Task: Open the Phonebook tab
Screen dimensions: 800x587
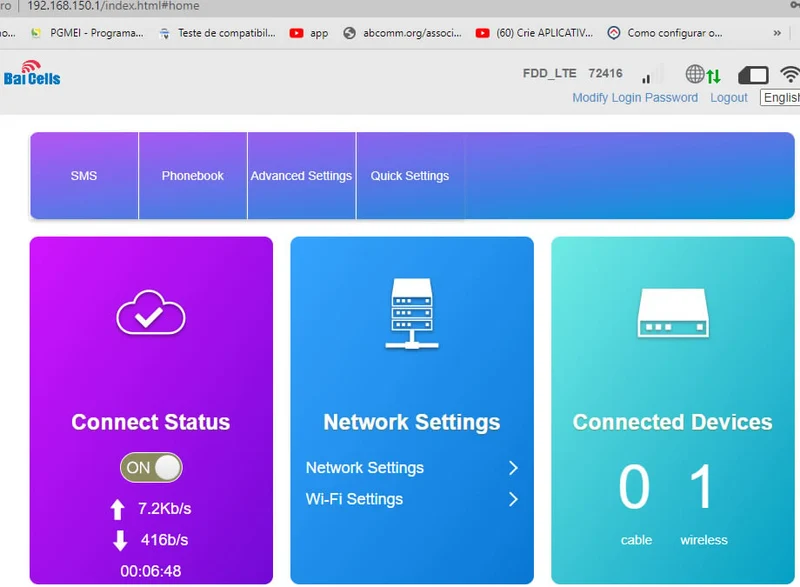Action: click(193, 176)
